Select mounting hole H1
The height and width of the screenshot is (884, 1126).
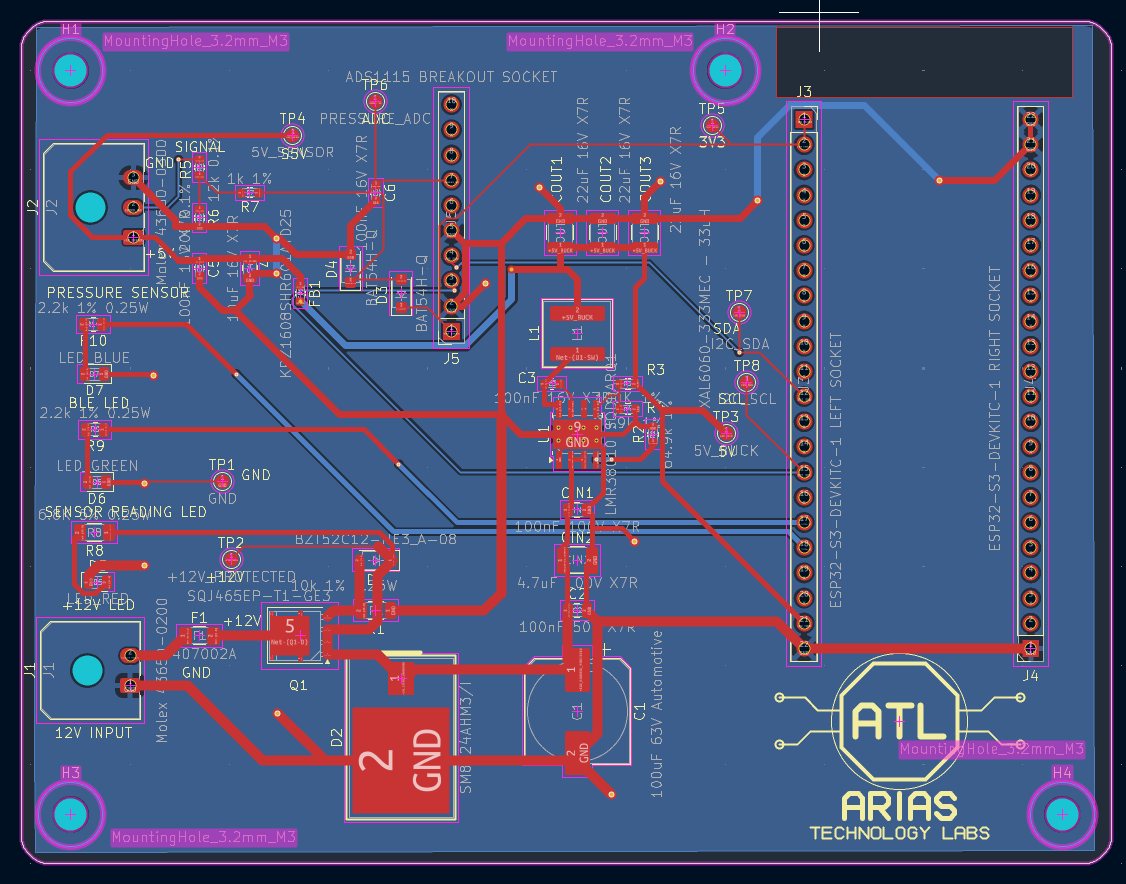coord(70,70)
